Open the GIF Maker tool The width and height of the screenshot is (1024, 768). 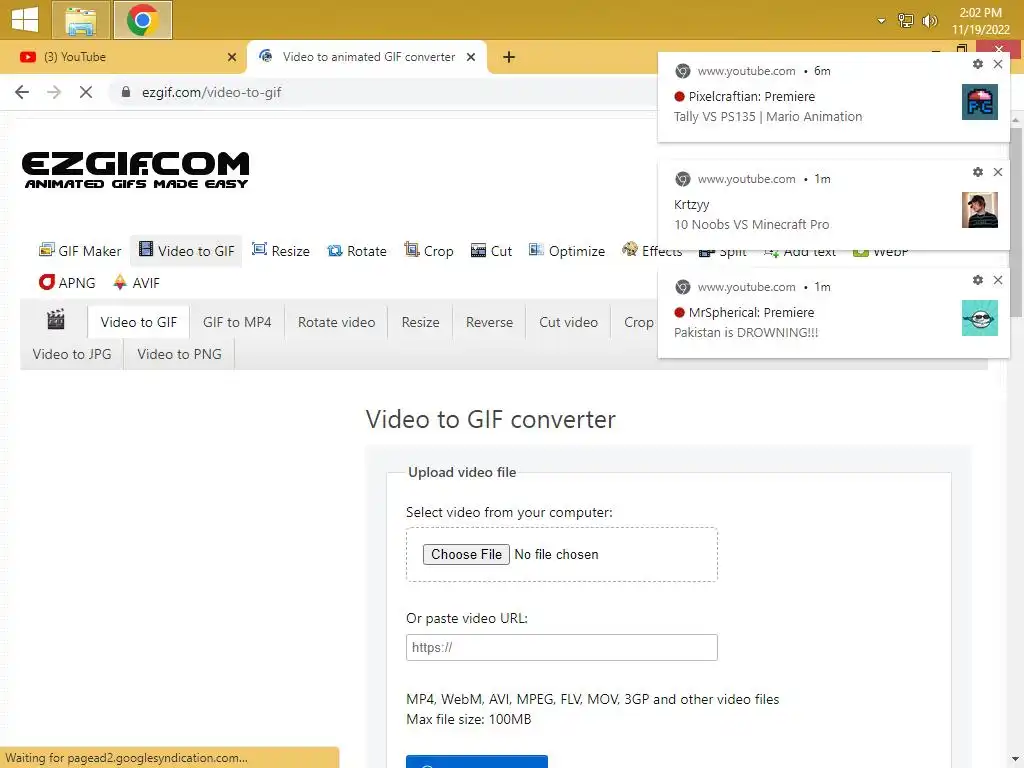pos(80,251)
